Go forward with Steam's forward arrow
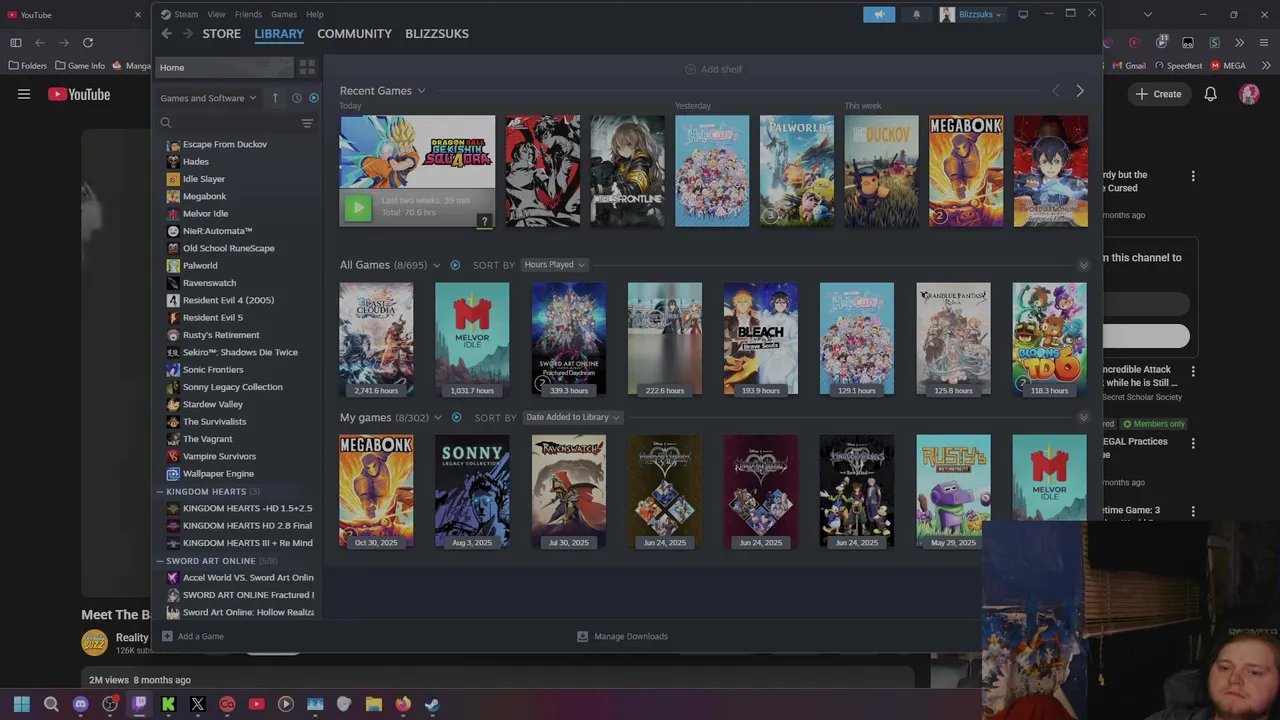Screen dimensions: 1280x720 187,33
